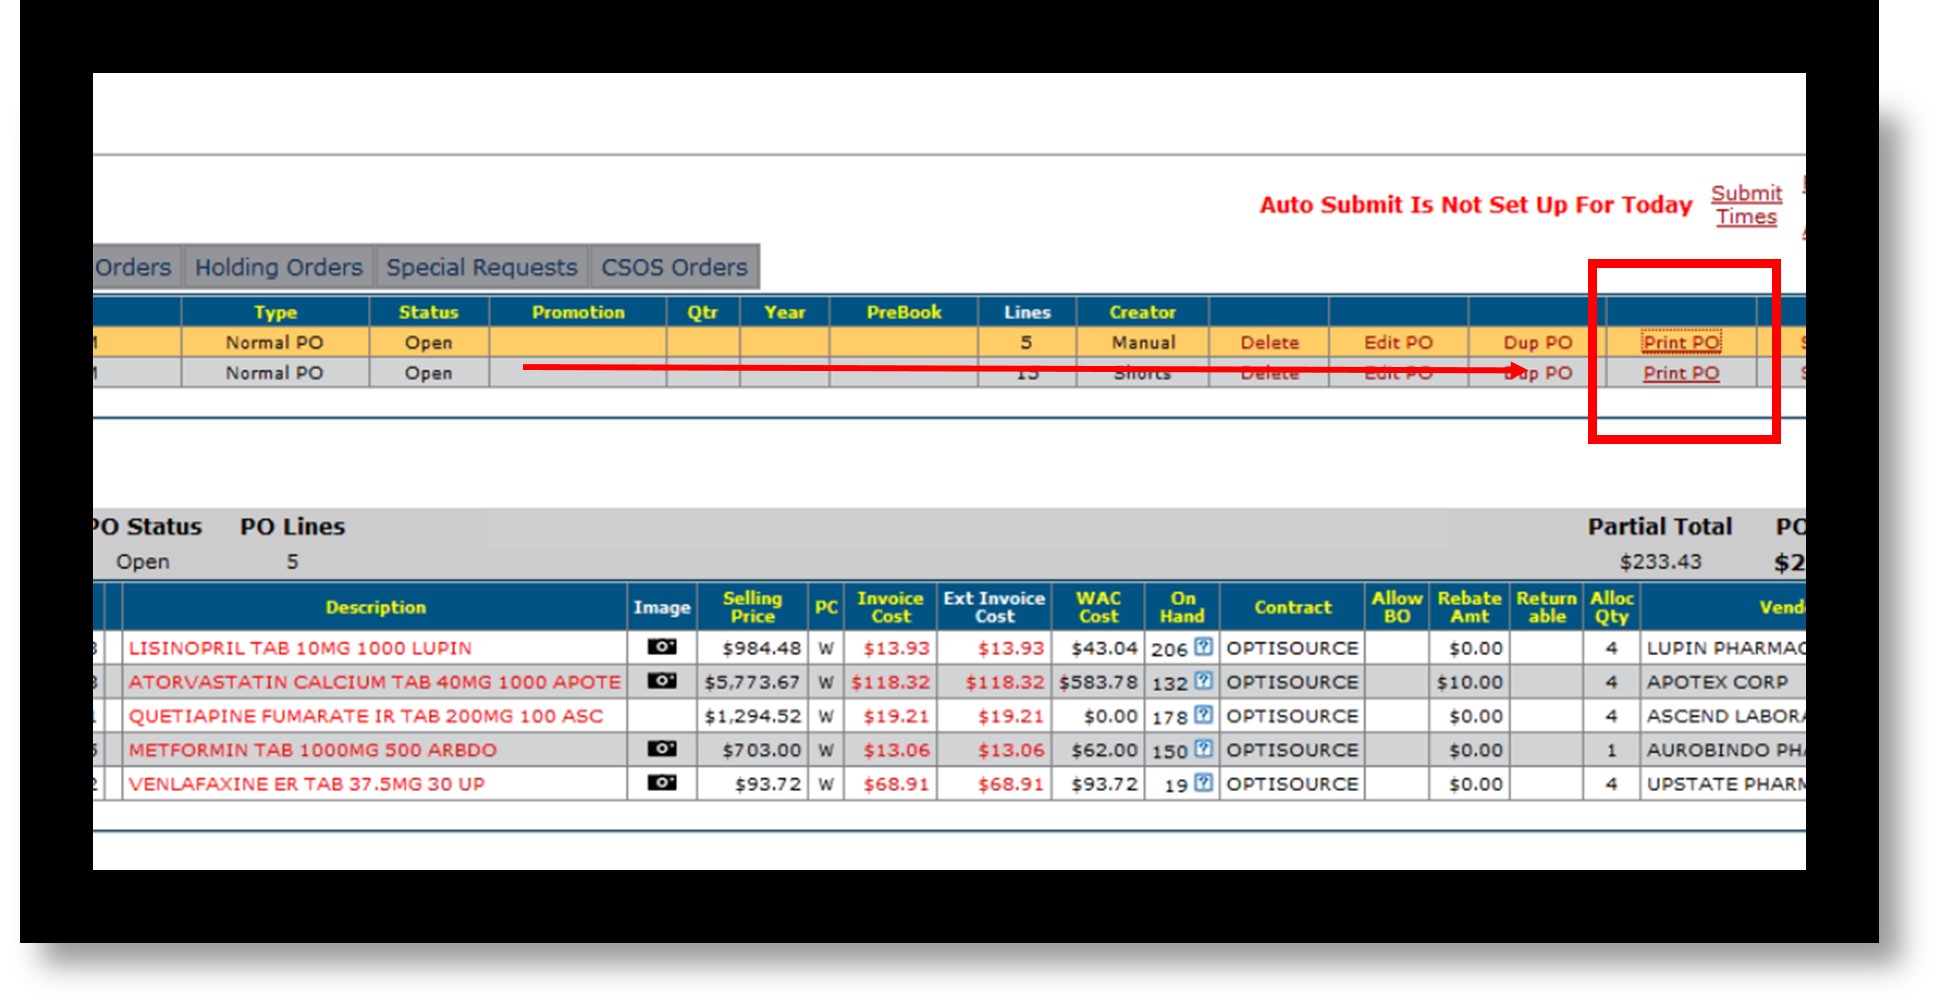Image resolution: width=1943 pixels, height=1007 pixels.
Task: Sort by PreBook column header
Action: click(904, 312)
